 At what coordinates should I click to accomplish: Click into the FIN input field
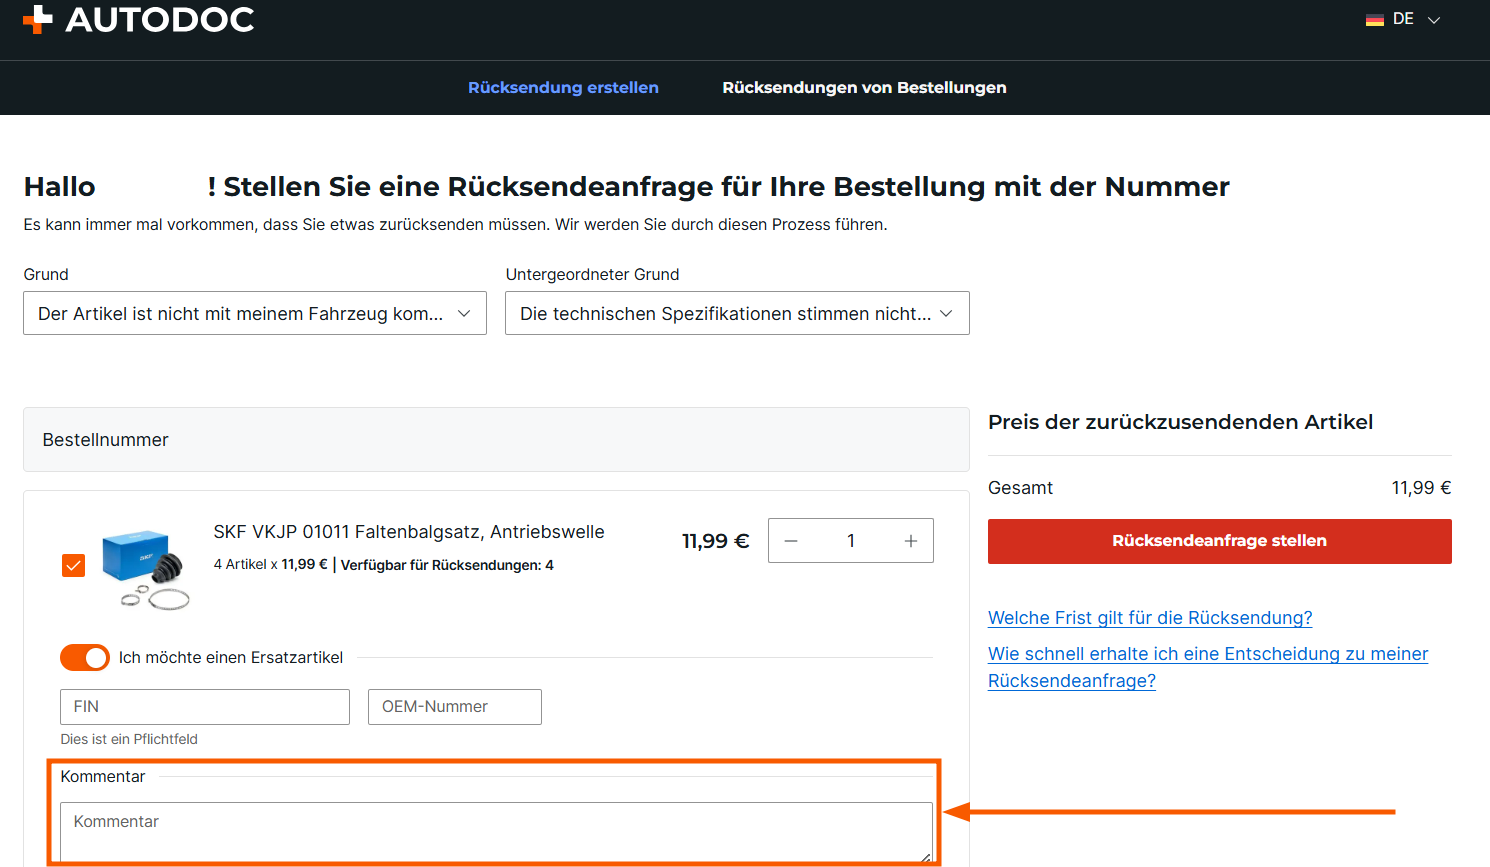(205, 707)
